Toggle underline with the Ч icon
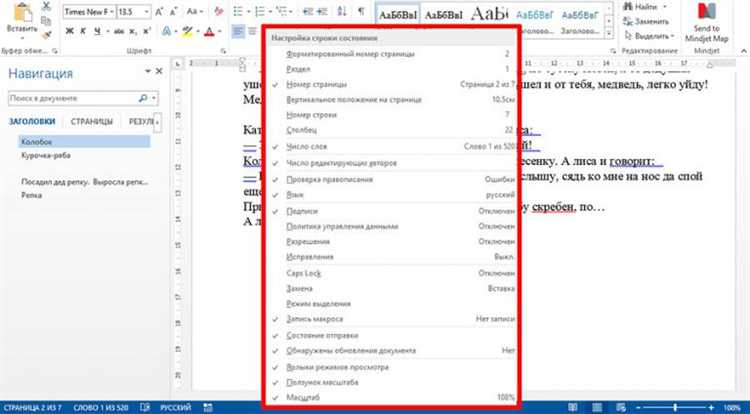Screen dimensions: 750x414 pyautogui.click(x=97, y=32)
